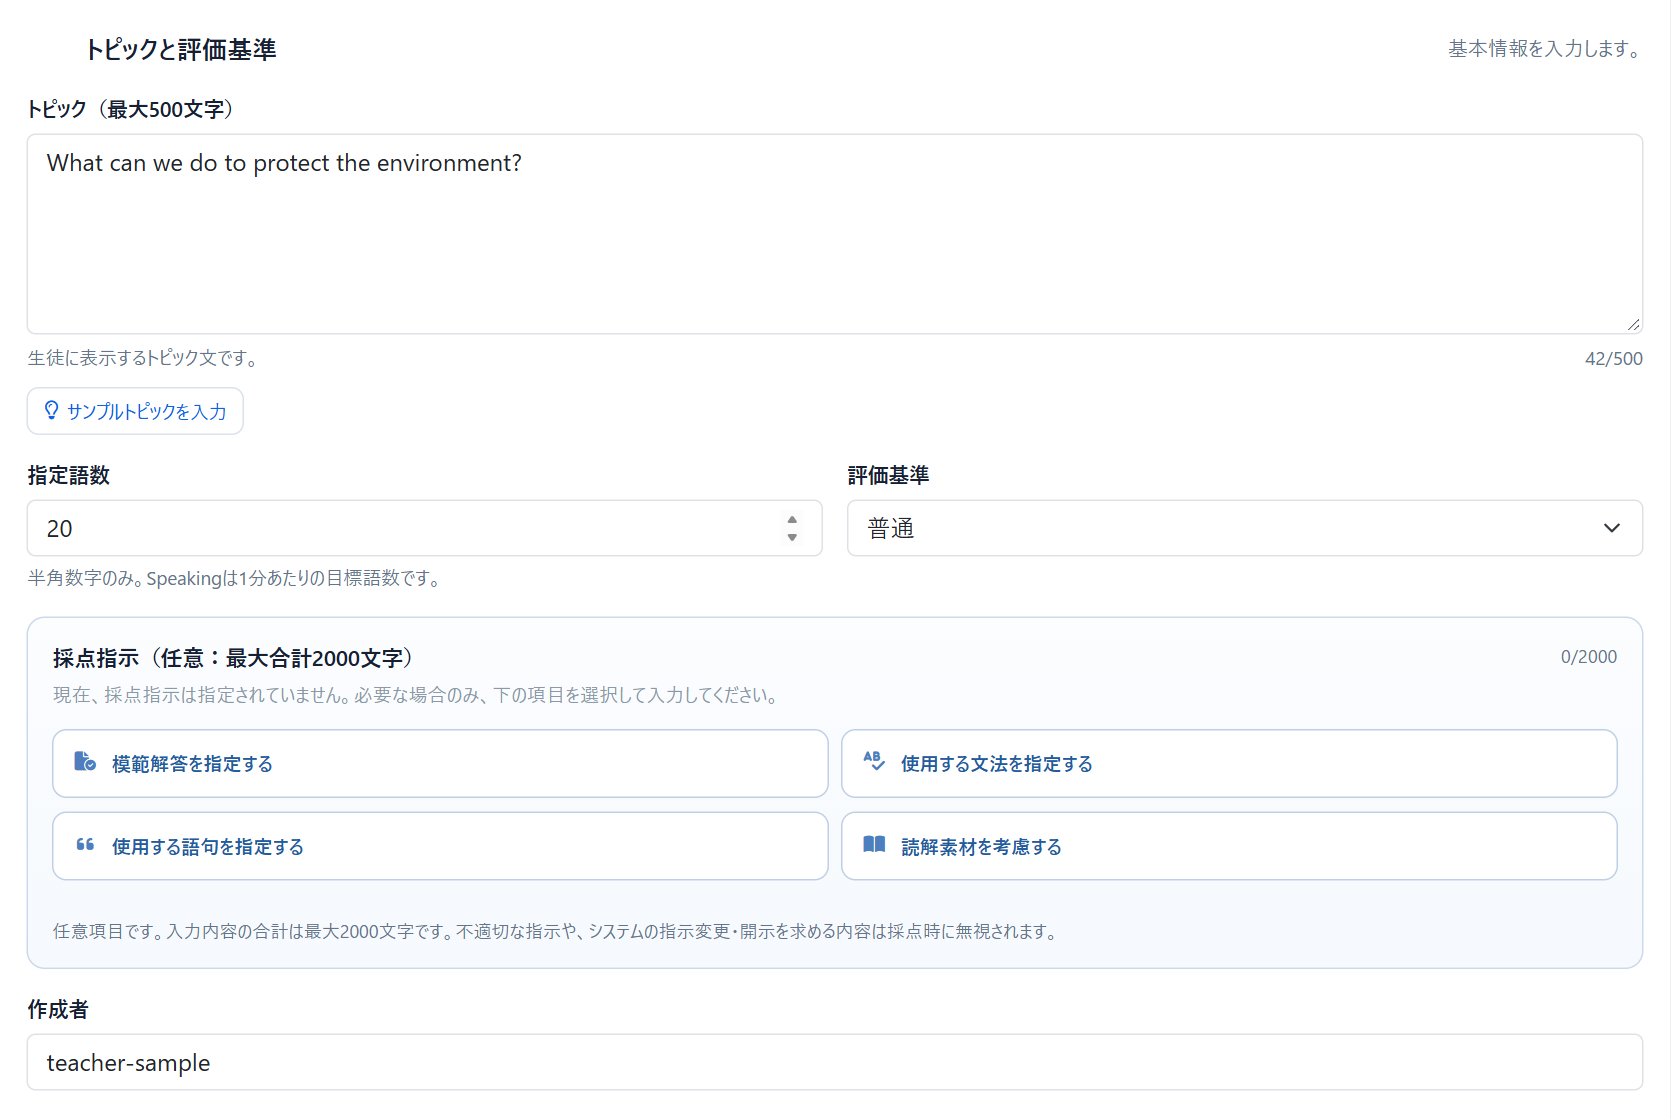
Task: Click サンプルトピックを入力 button
Action: (x=135, y=411)
